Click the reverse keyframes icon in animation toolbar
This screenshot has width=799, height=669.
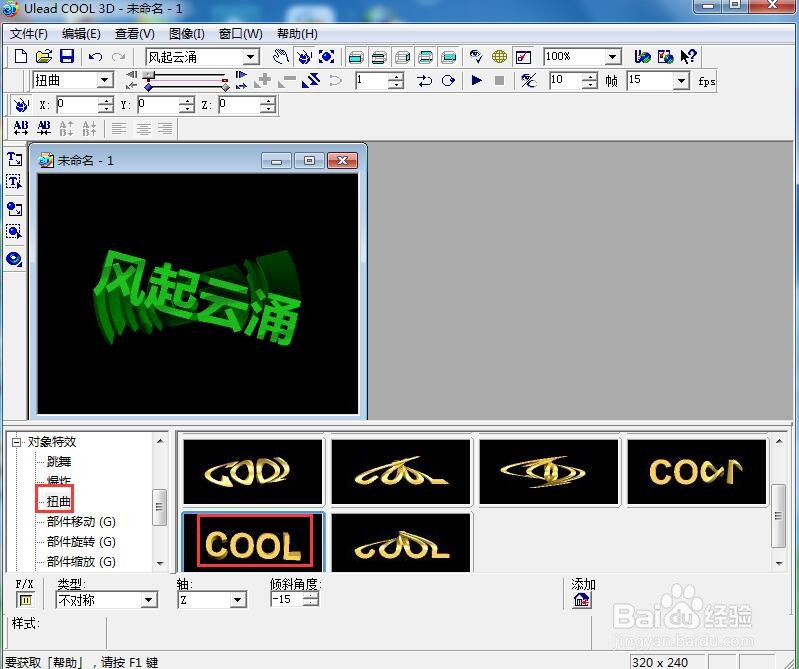[x=310, y=81]
